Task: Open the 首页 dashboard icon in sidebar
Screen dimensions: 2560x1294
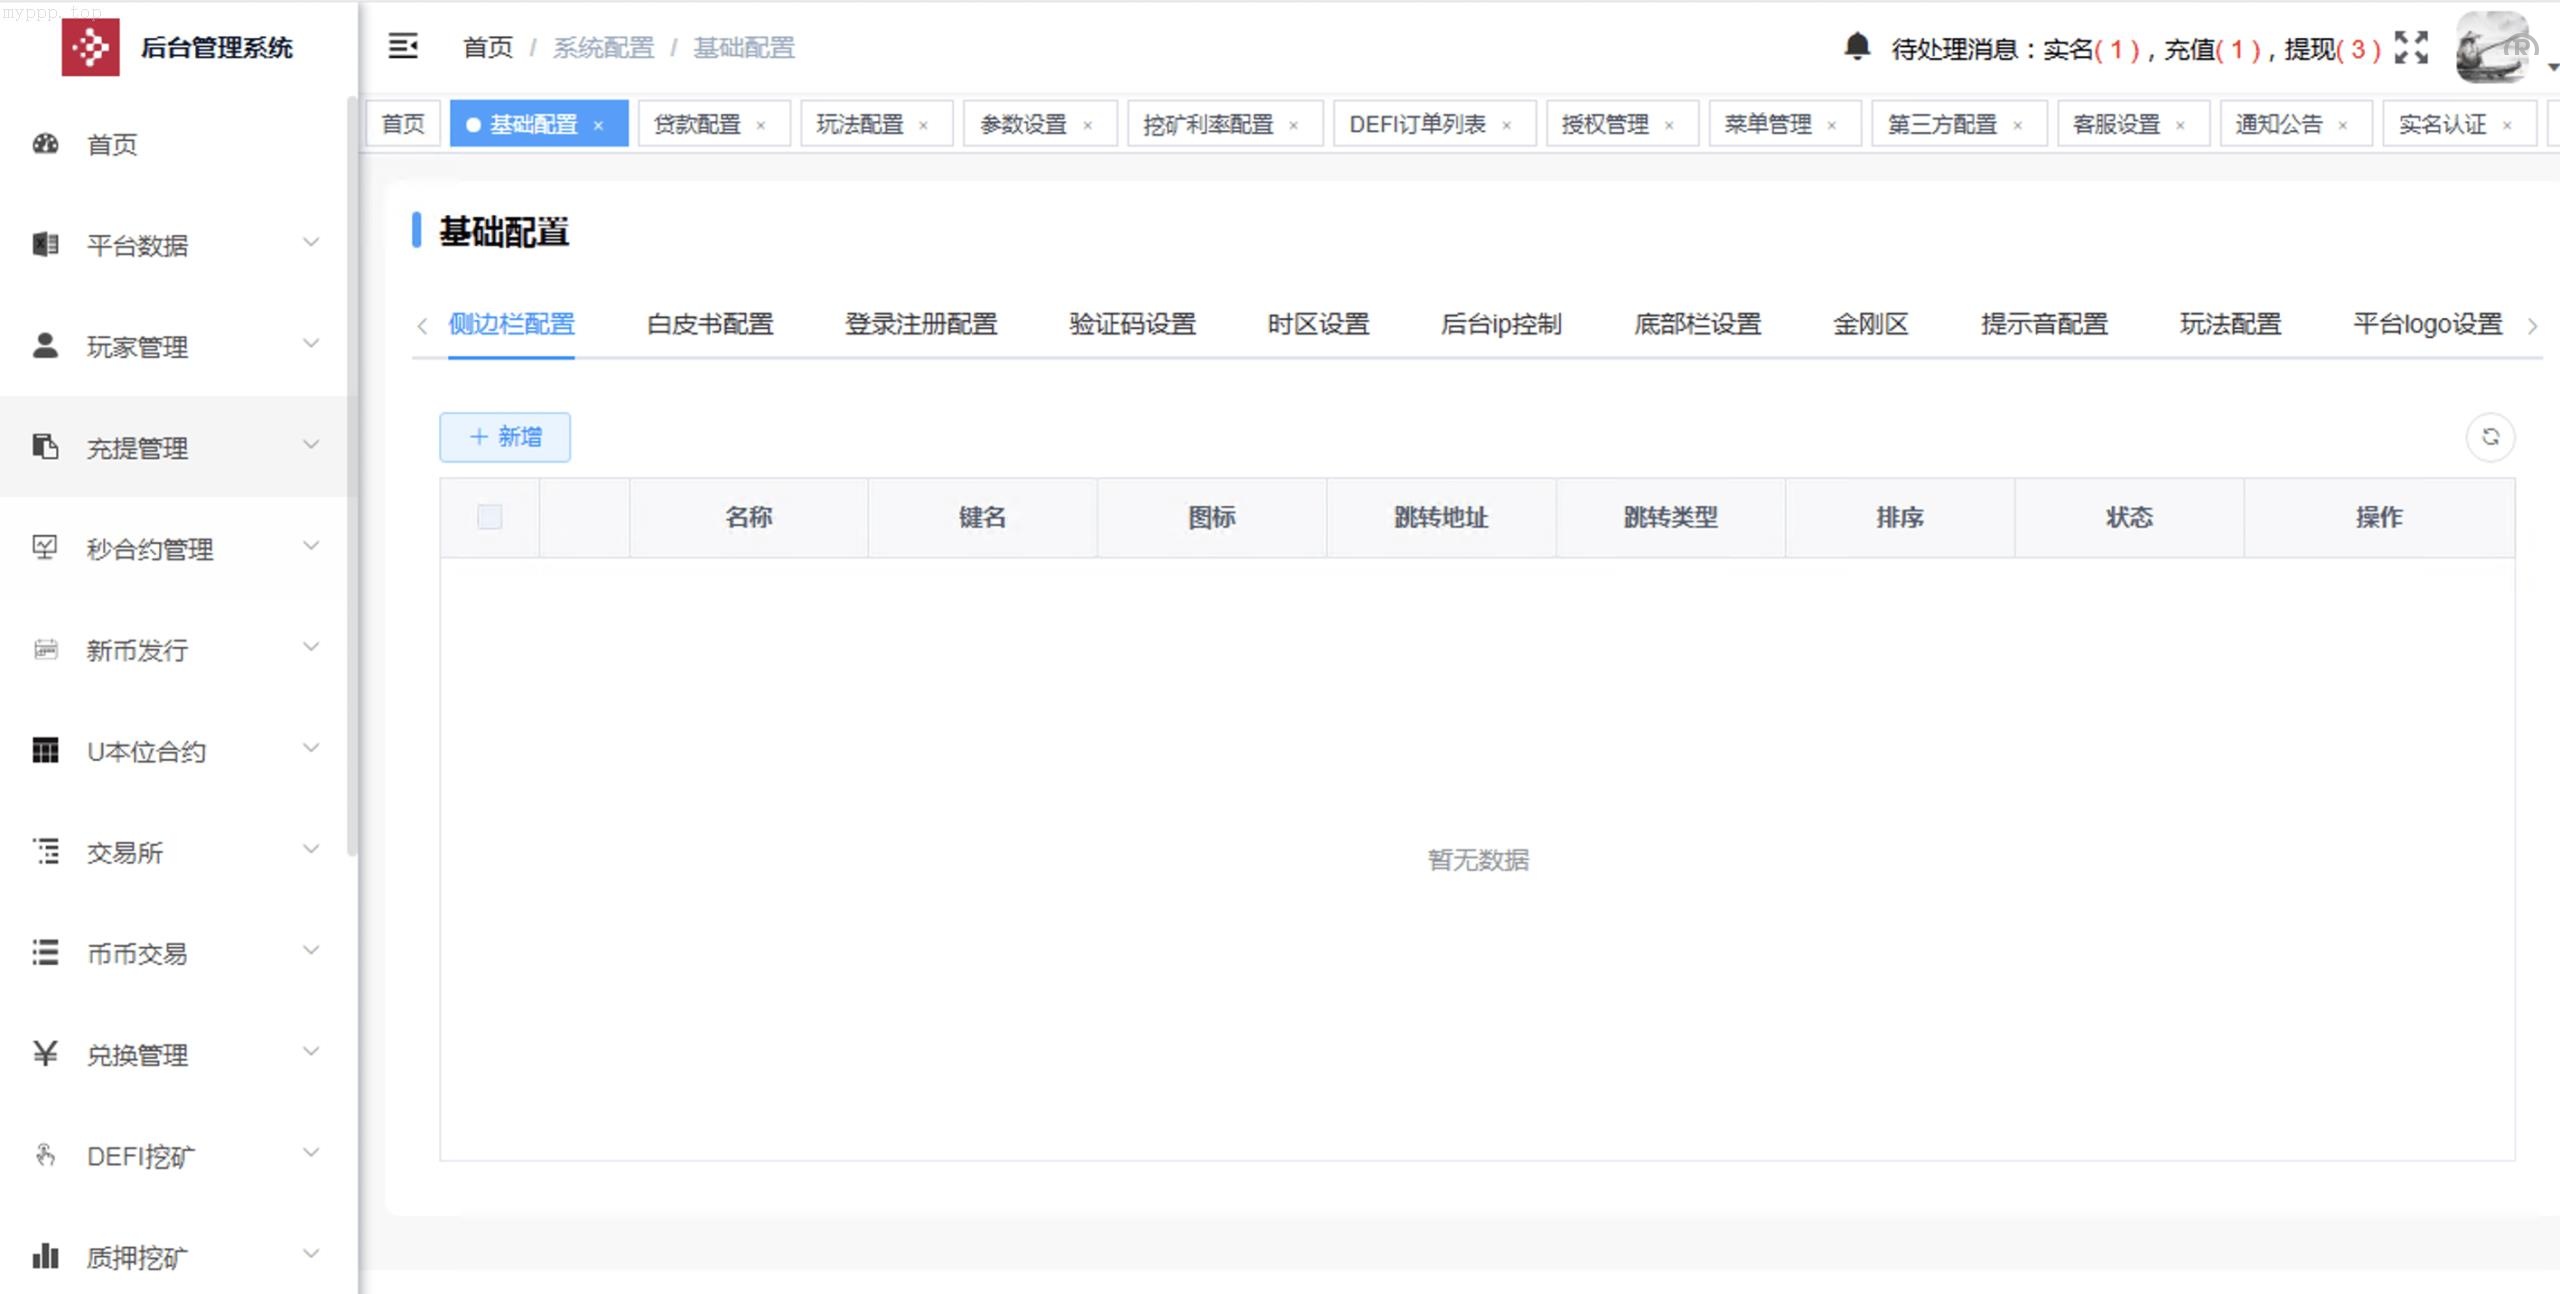Action: click(44, 144)
